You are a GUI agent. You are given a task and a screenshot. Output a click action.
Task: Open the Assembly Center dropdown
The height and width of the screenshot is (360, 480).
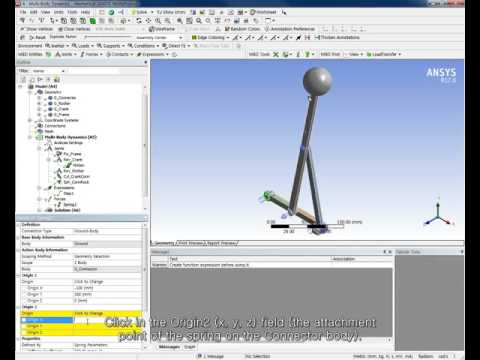(x=159, y=37)
